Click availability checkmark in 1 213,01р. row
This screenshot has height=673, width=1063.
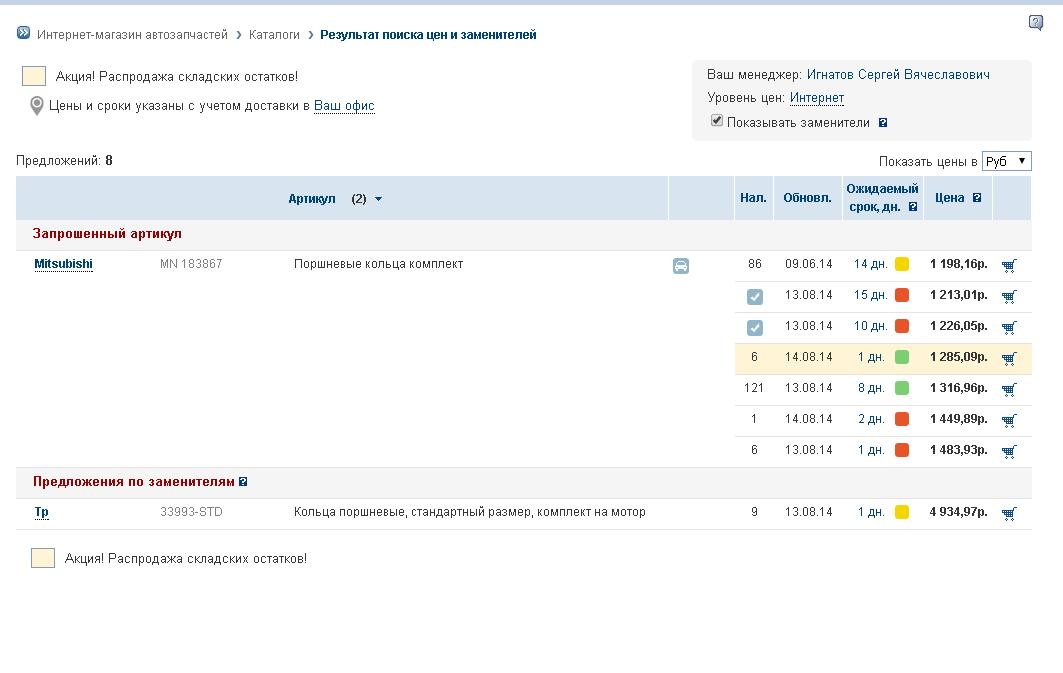(755, 296)
